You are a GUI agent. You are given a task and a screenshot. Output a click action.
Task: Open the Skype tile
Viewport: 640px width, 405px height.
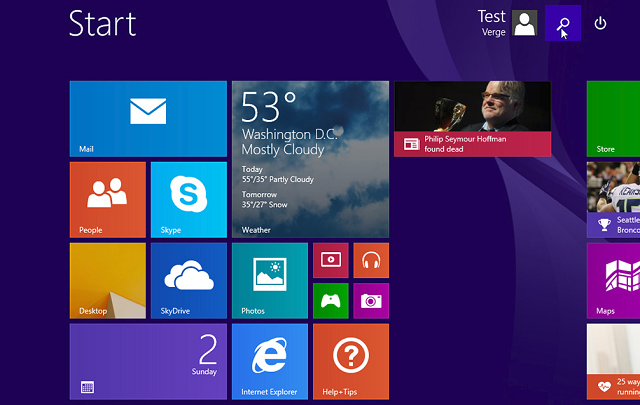point(188,199)
